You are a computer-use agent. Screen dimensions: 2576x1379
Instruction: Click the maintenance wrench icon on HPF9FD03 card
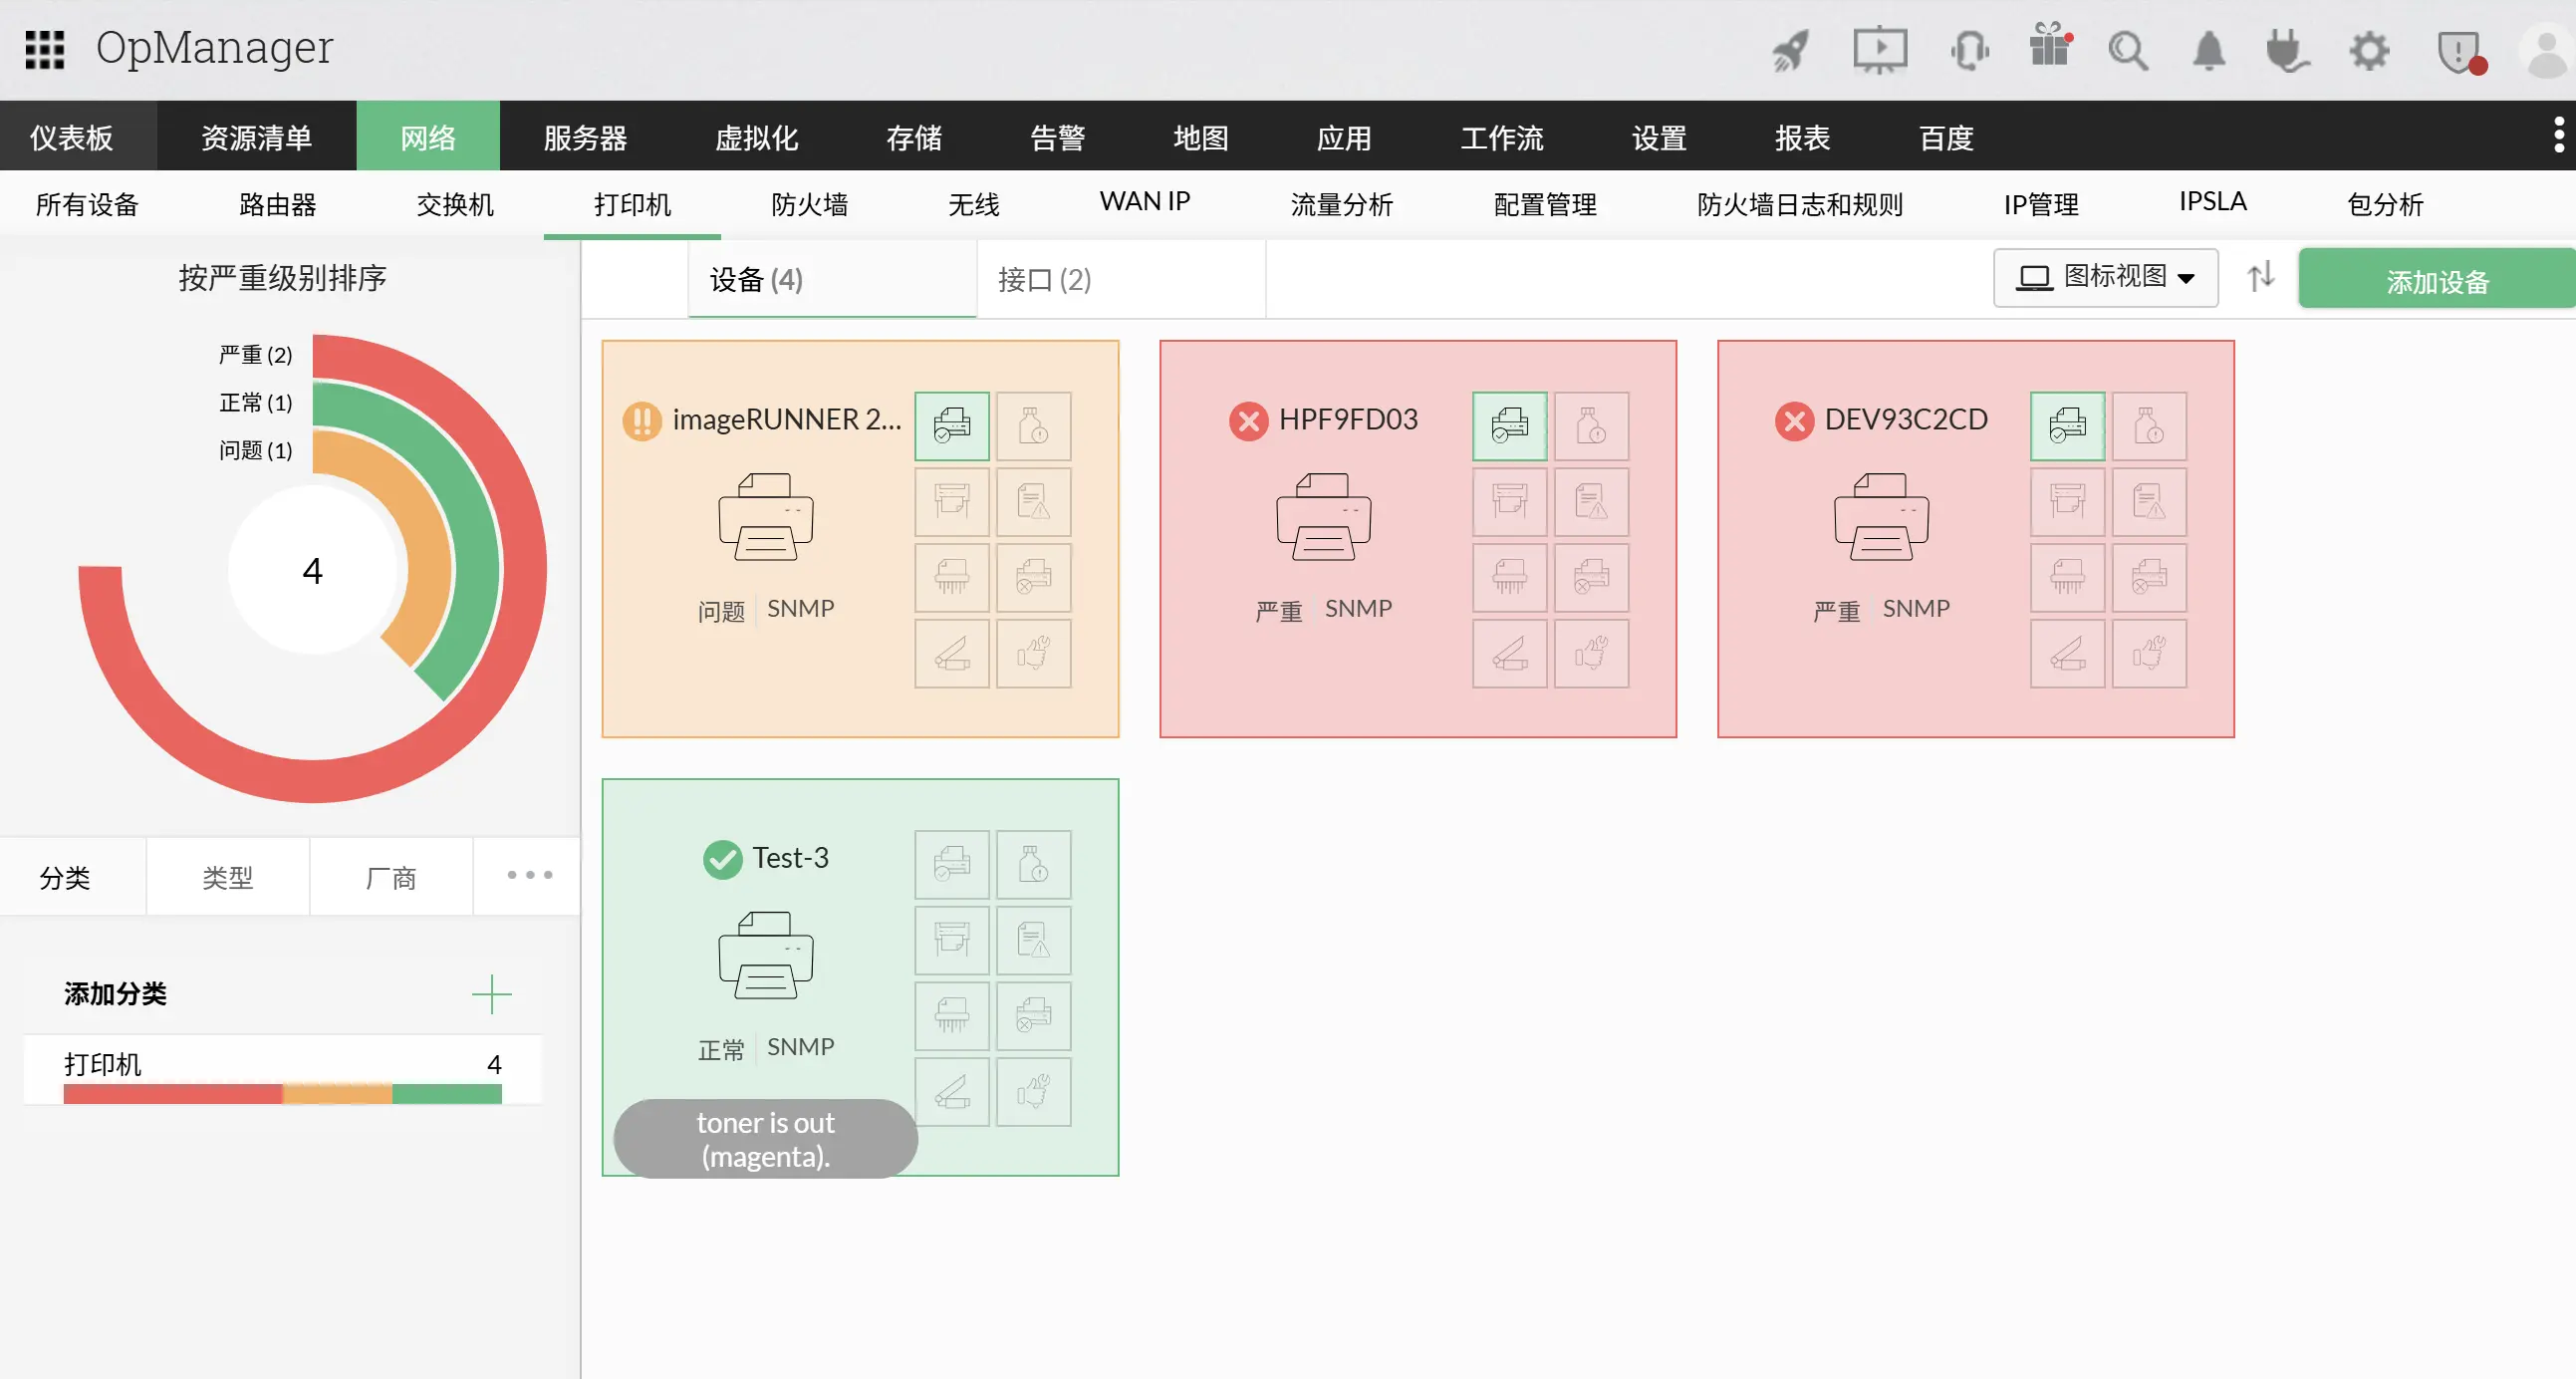(x=1592, y=655)
